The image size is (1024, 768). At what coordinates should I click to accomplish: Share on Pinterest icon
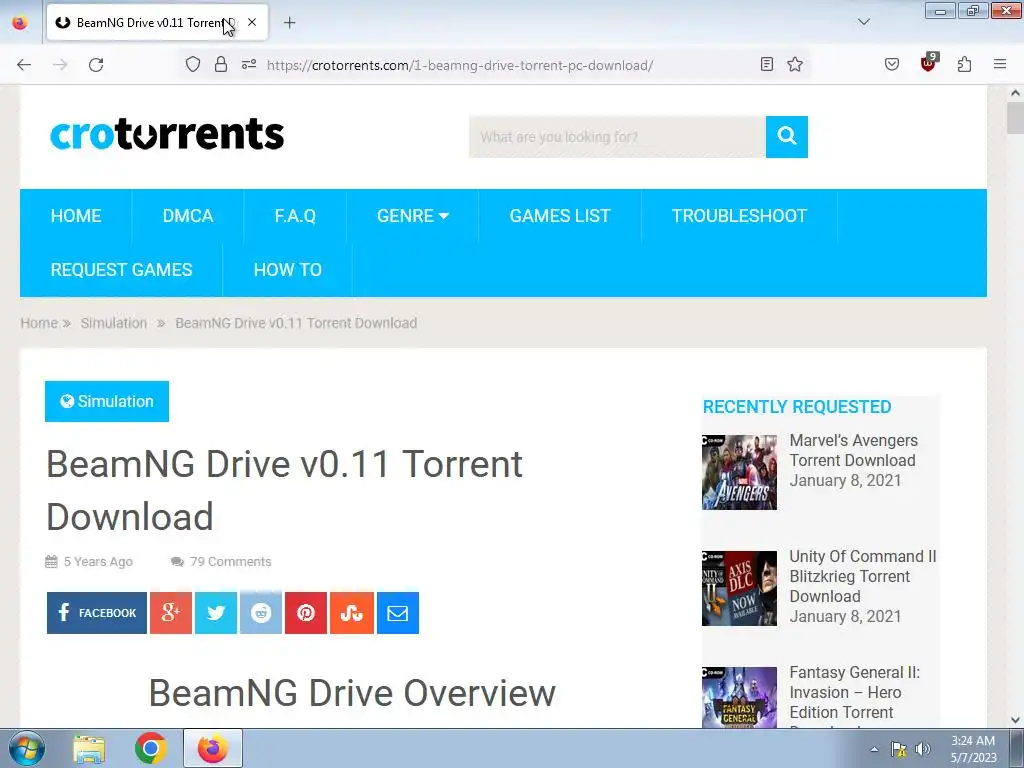pyautogui.click(x=306, y=613)
